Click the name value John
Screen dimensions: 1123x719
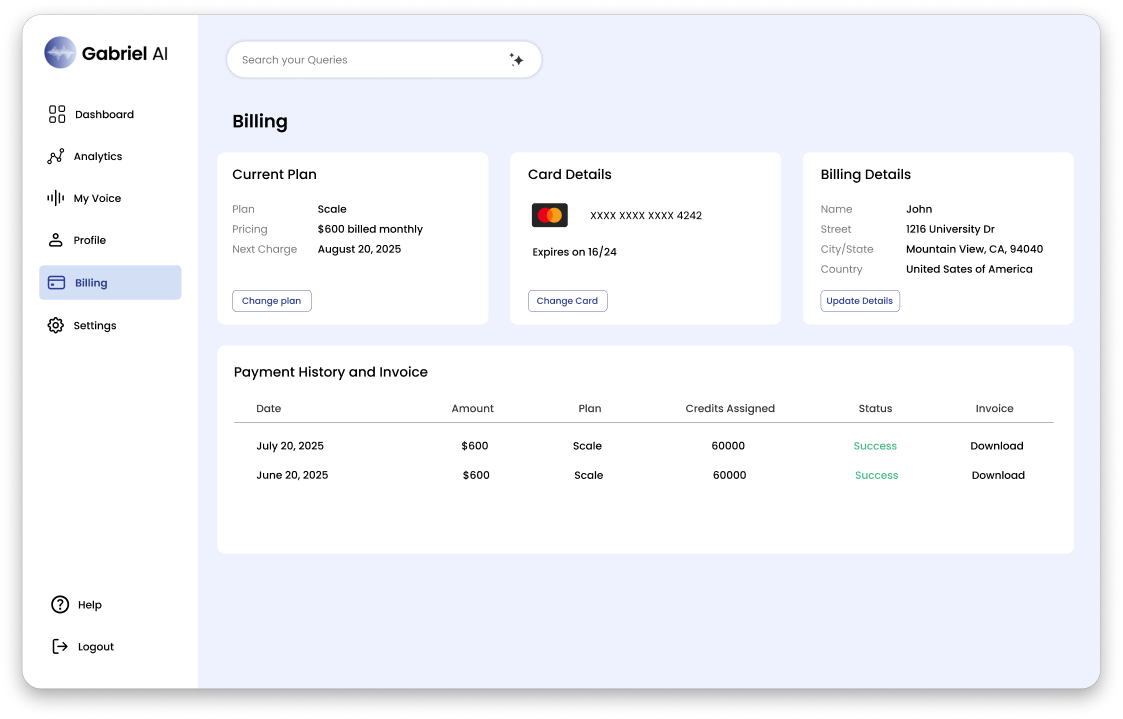click(919, 209)
